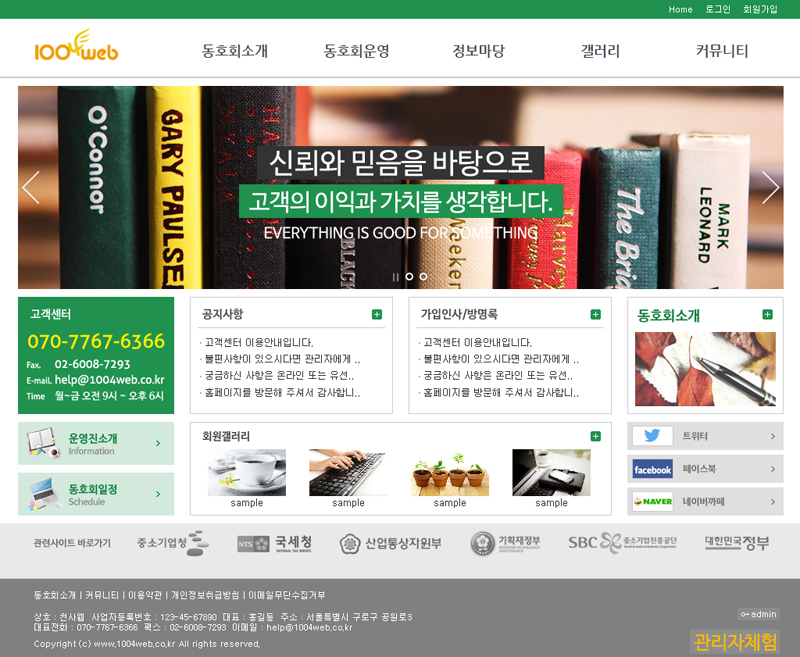Click the 회원가입 link

pos(760,9)
